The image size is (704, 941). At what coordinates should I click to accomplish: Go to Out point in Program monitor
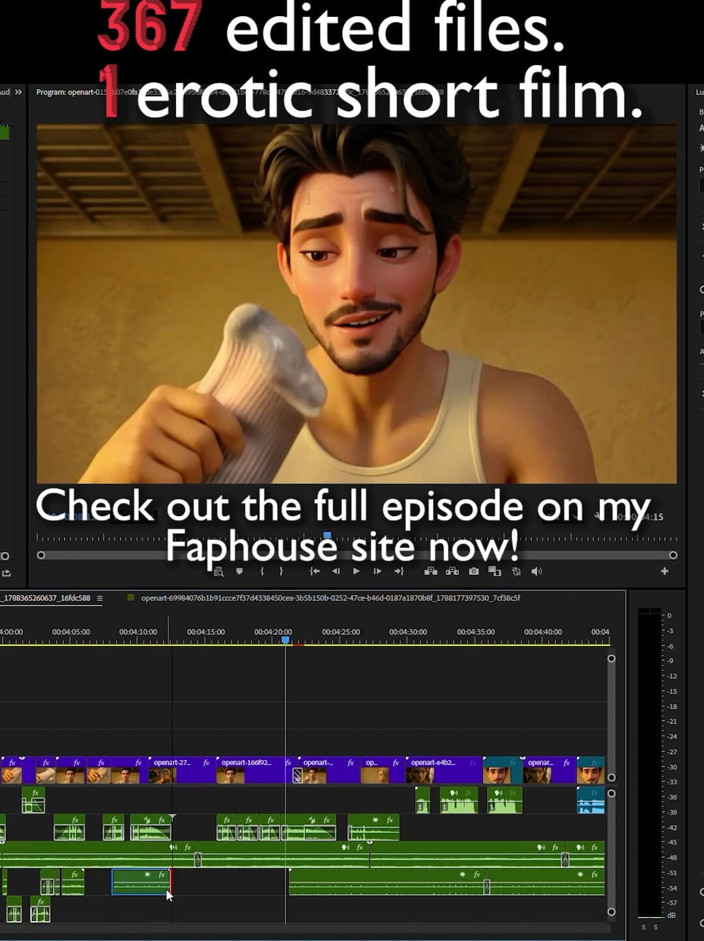(x=399, y=571)
